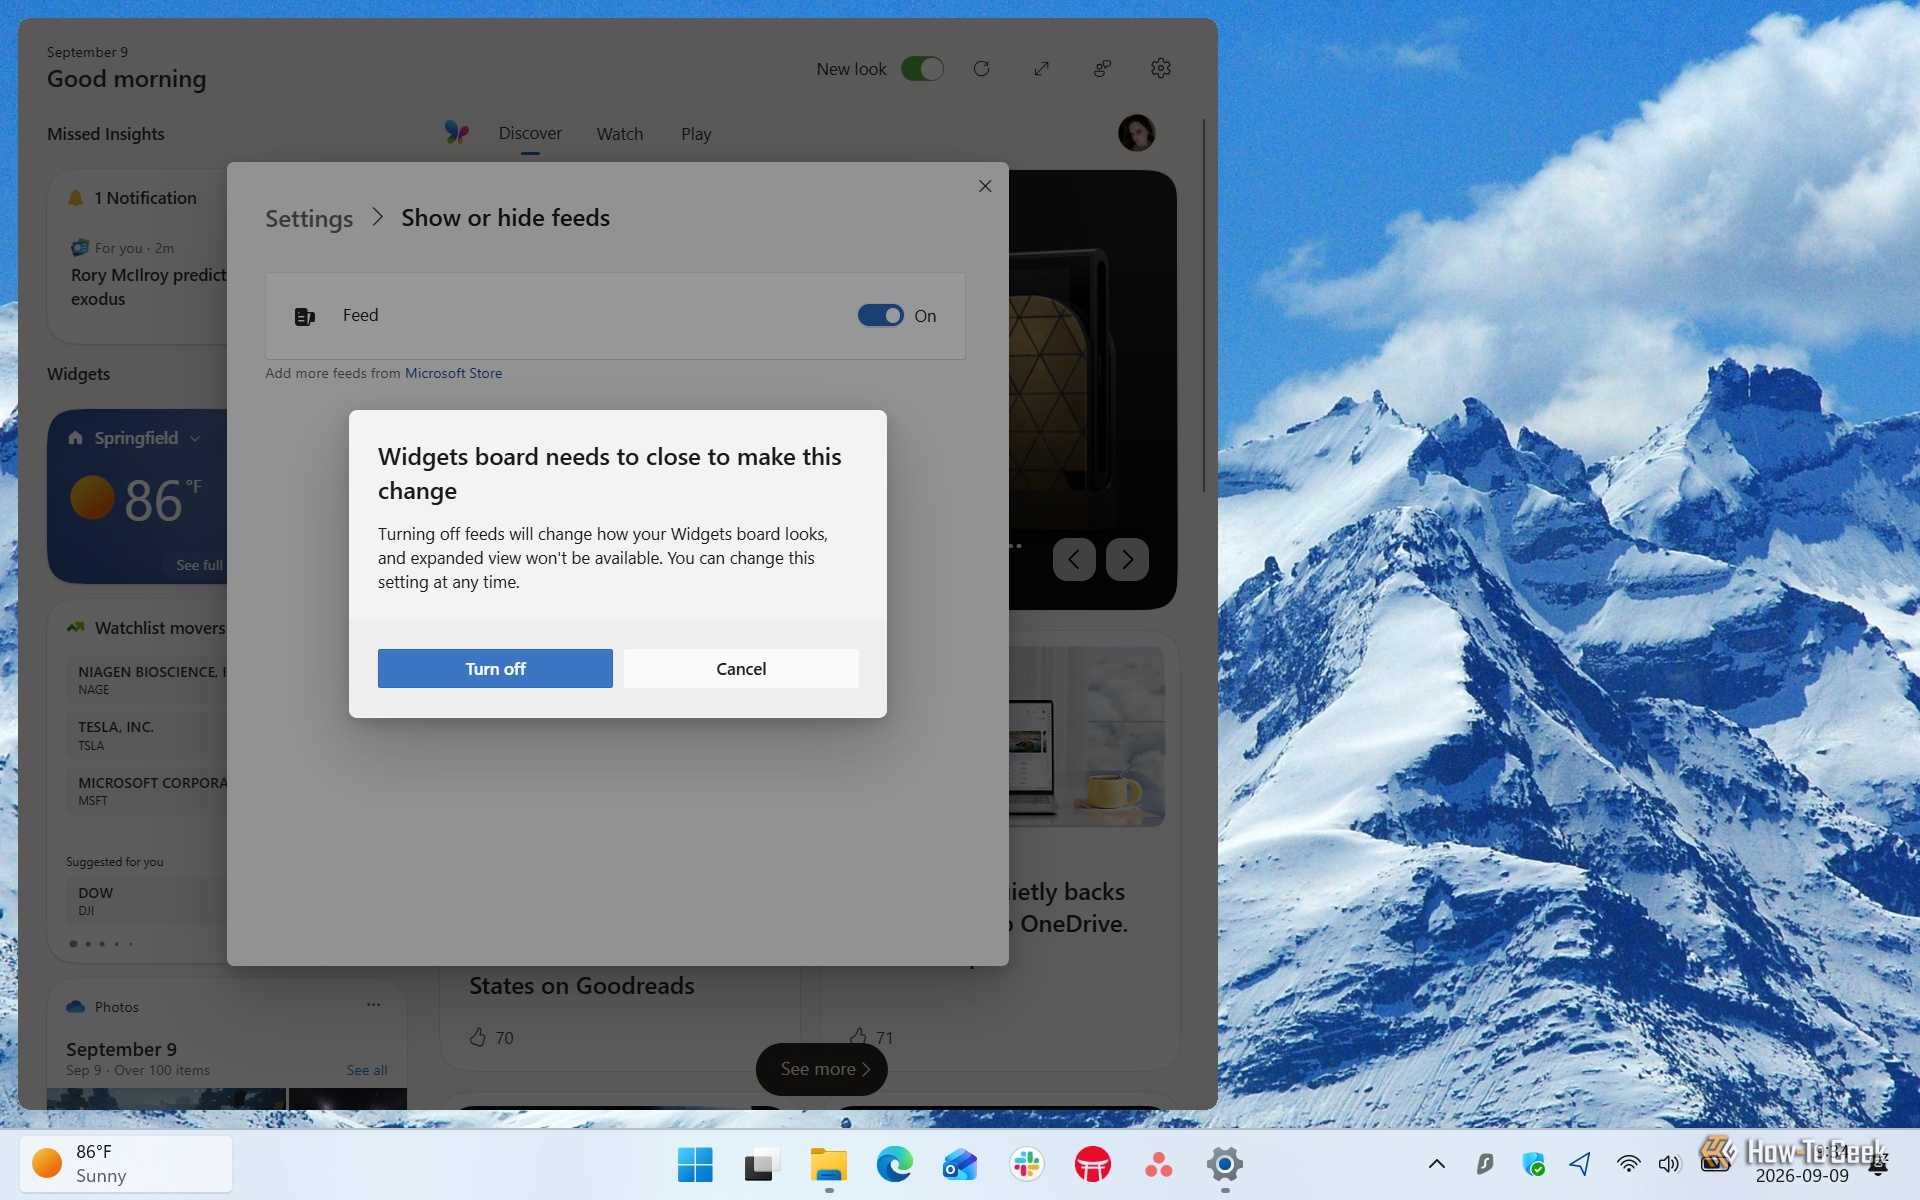Open the OneDrive article thumbnail
This screenshot has height=1200, width=1920.
pyautogui.click(x=1087, y=737)
